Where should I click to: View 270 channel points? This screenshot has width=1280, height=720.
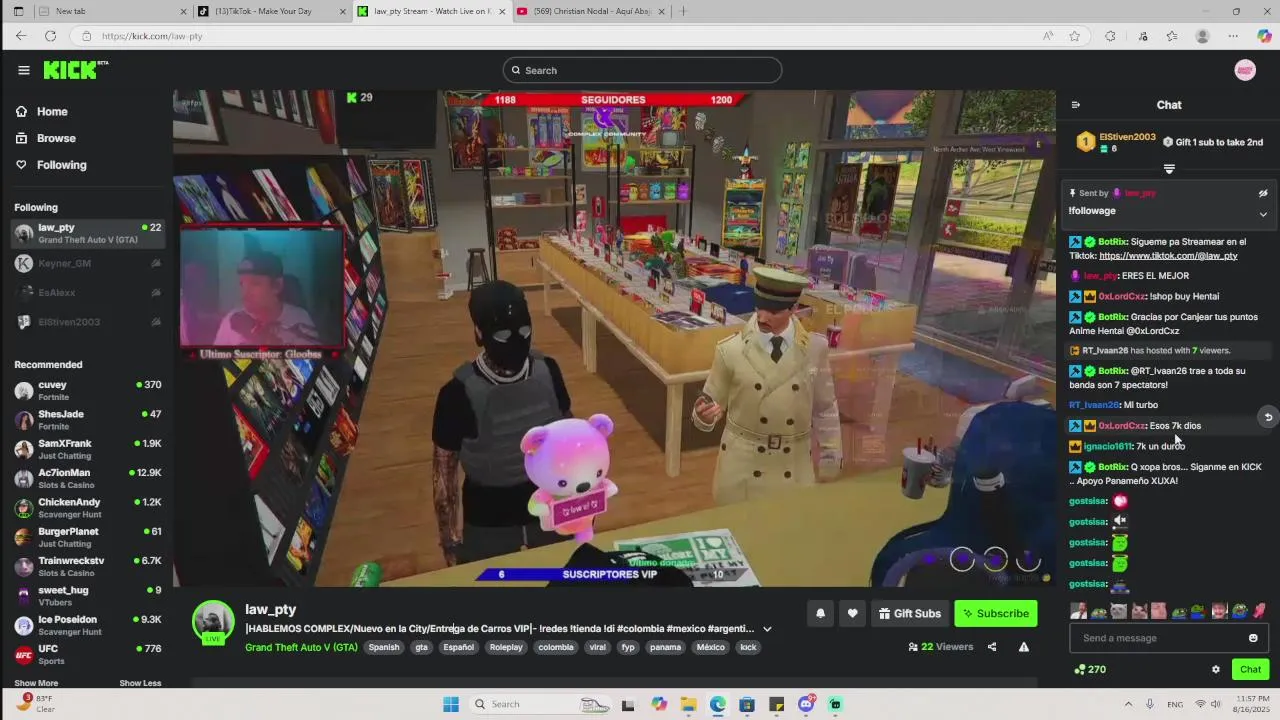[1090, 670]
